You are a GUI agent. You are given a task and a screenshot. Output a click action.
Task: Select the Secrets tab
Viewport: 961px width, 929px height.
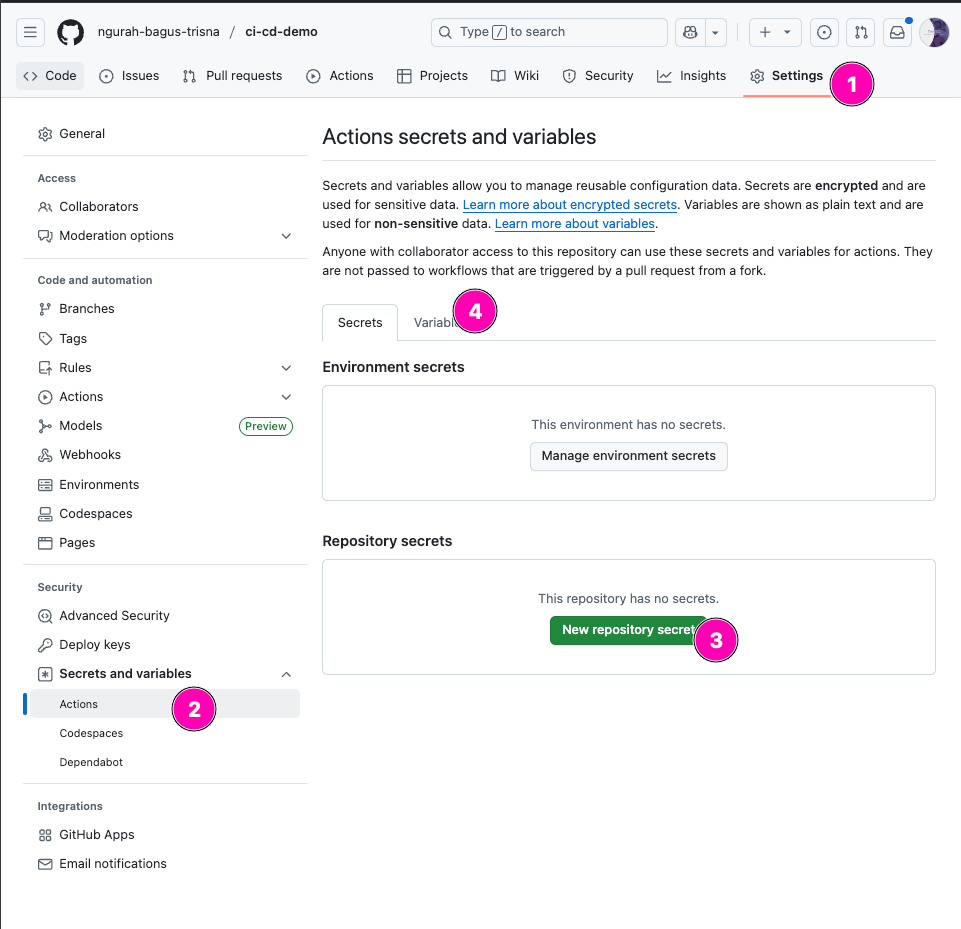pyautogui.click(x=360, y=323)
